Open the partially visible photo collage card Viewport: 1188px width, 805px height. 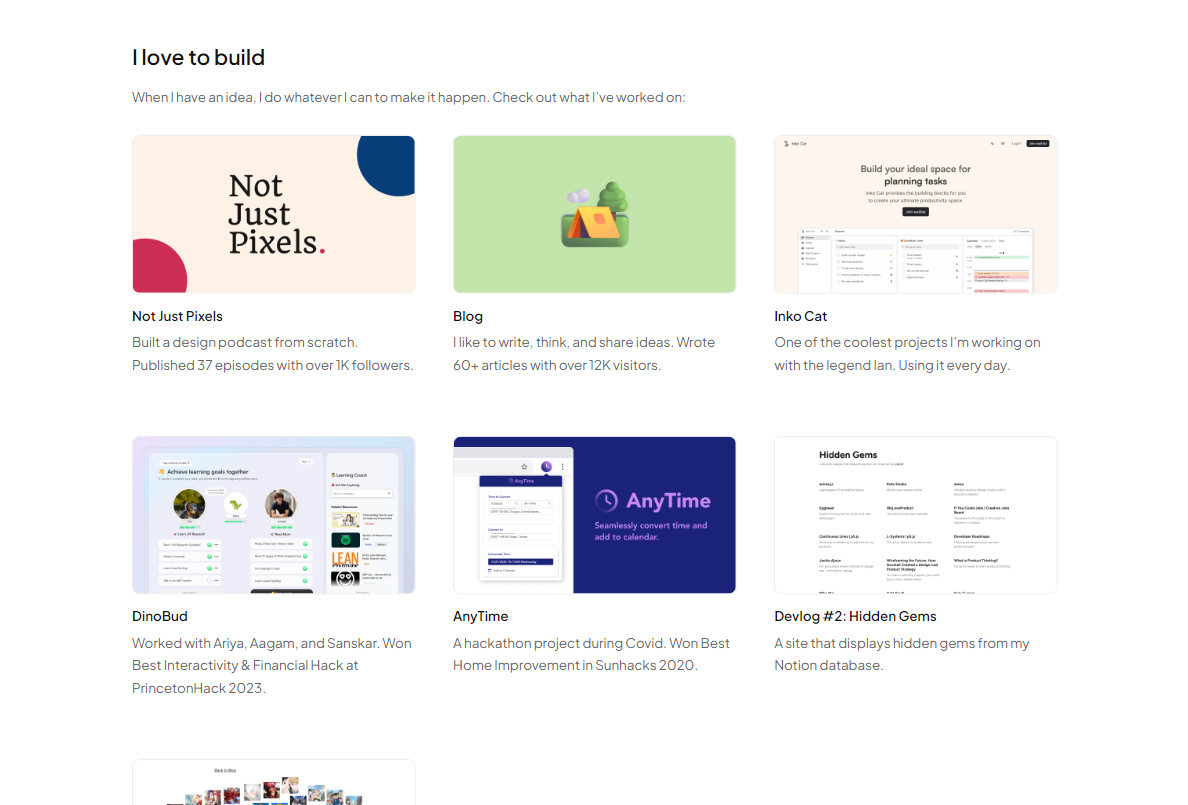(x=274, y=782)
